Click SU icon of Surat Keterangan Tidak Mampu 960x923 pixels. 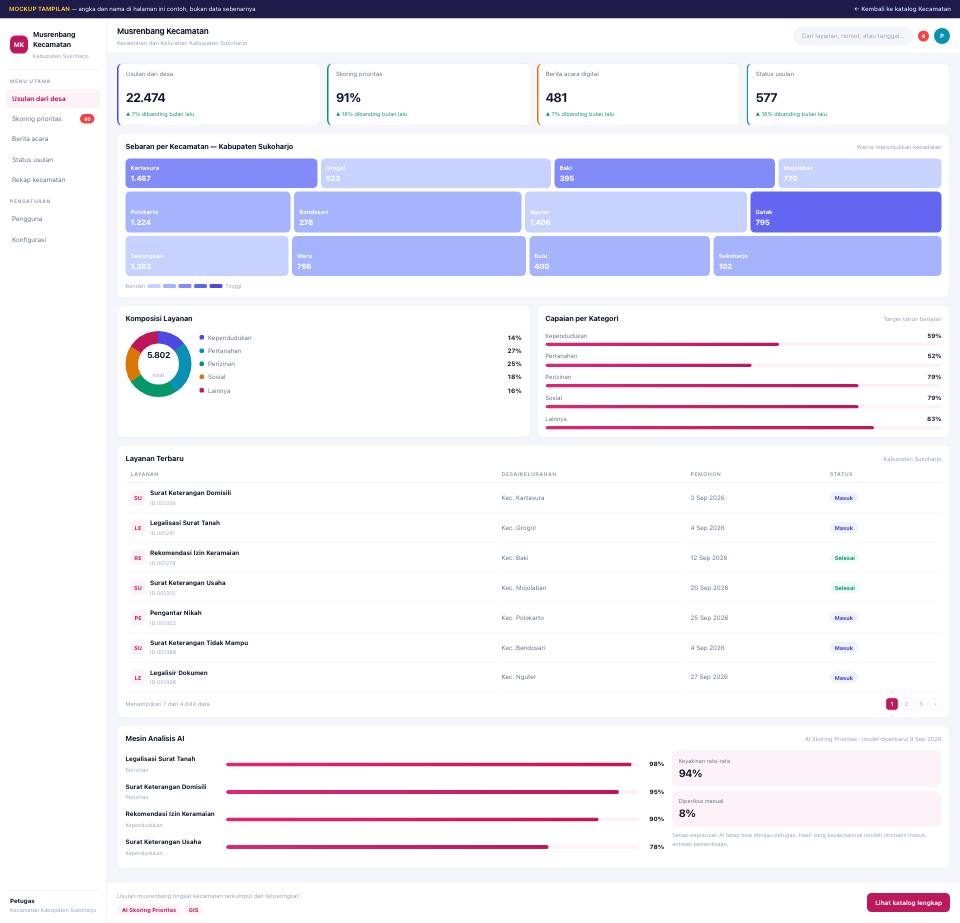tap(138, 648)
